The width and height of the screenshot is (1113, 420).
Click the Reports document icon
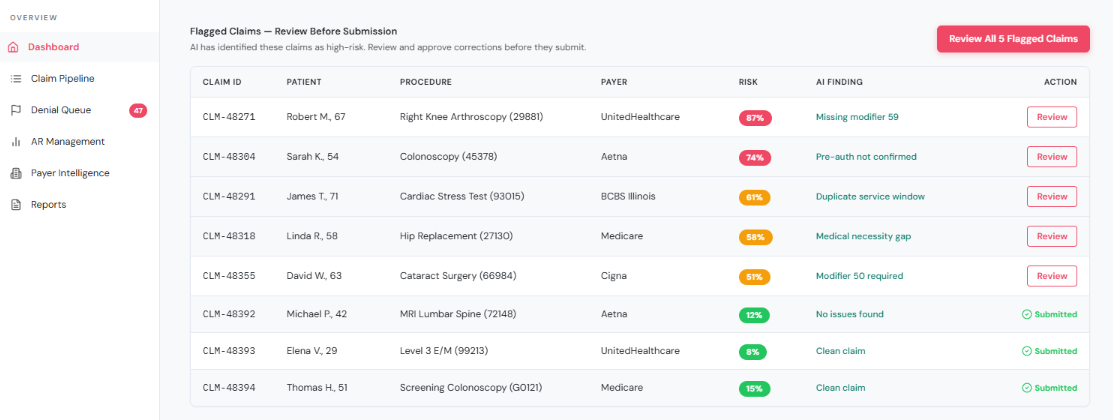[x=16, y=204]
